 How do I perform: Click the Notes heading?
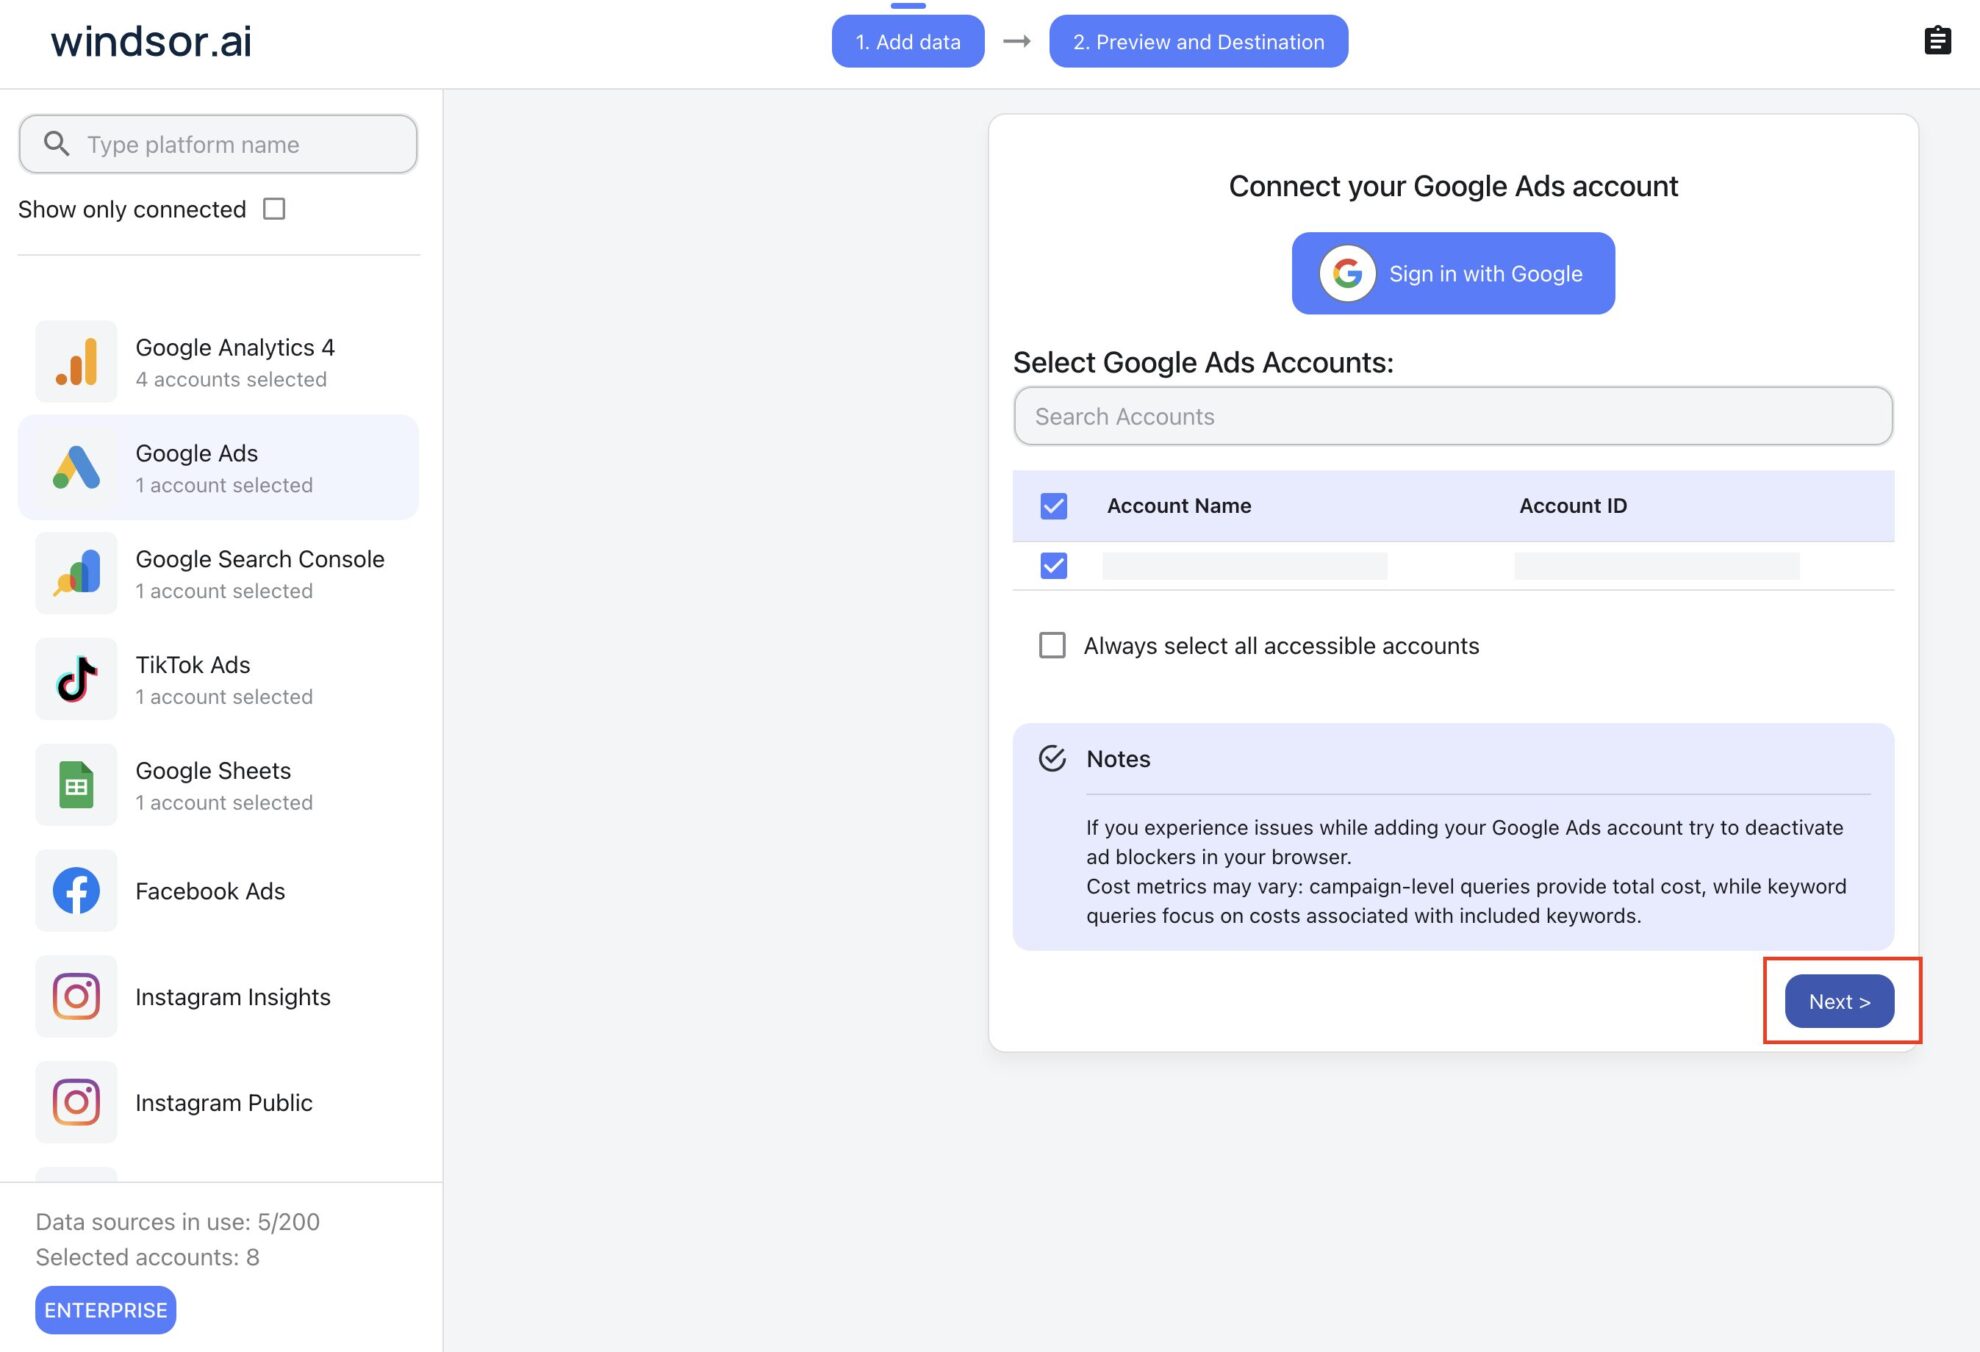(1118, 759)
